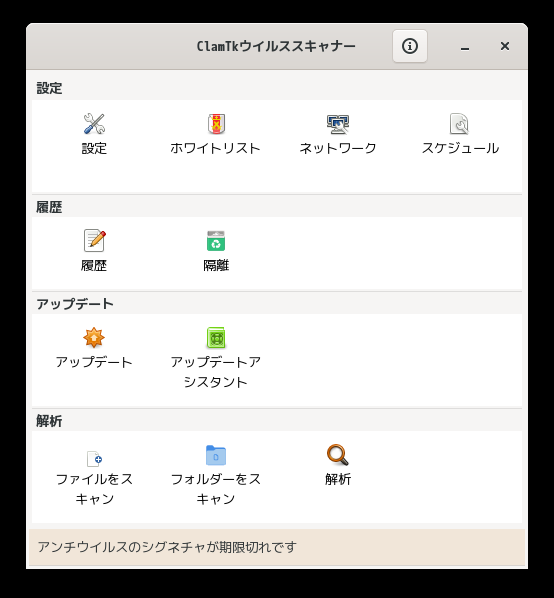Click the ClamTkウイルススキャナー title bar text

tap(276, 46)
